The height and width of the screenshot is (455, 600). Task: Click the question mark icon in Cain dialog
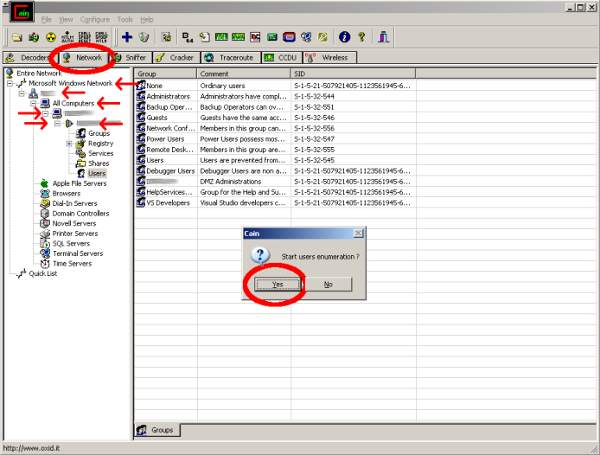click(x=260, y=256)
